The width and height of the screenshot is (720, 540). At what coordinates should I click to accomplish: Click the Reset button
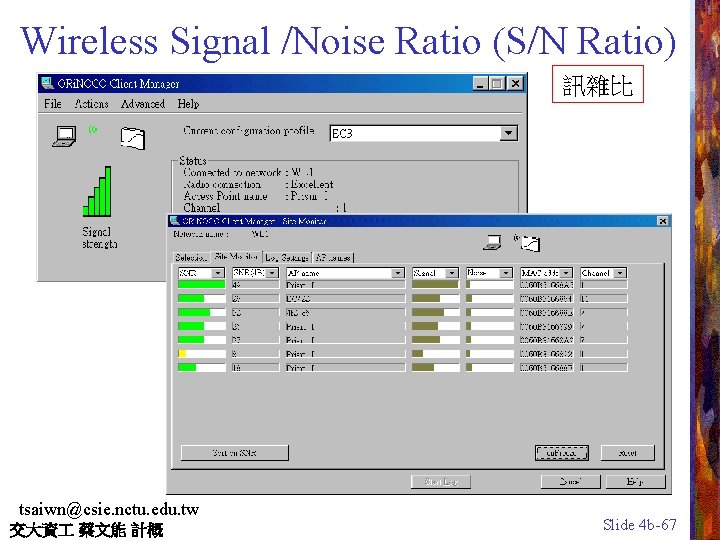tap(627, 453)
